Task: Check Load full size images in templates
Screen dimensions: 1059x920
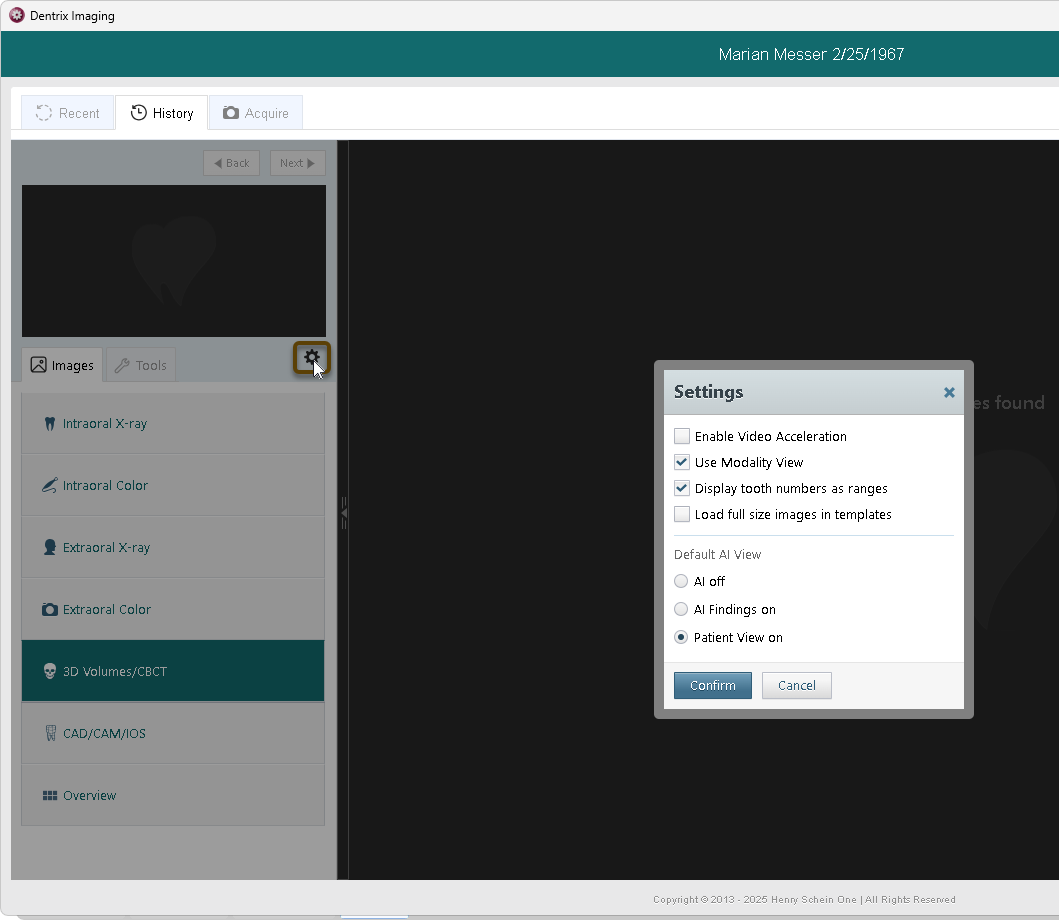Action: (682, 515)
